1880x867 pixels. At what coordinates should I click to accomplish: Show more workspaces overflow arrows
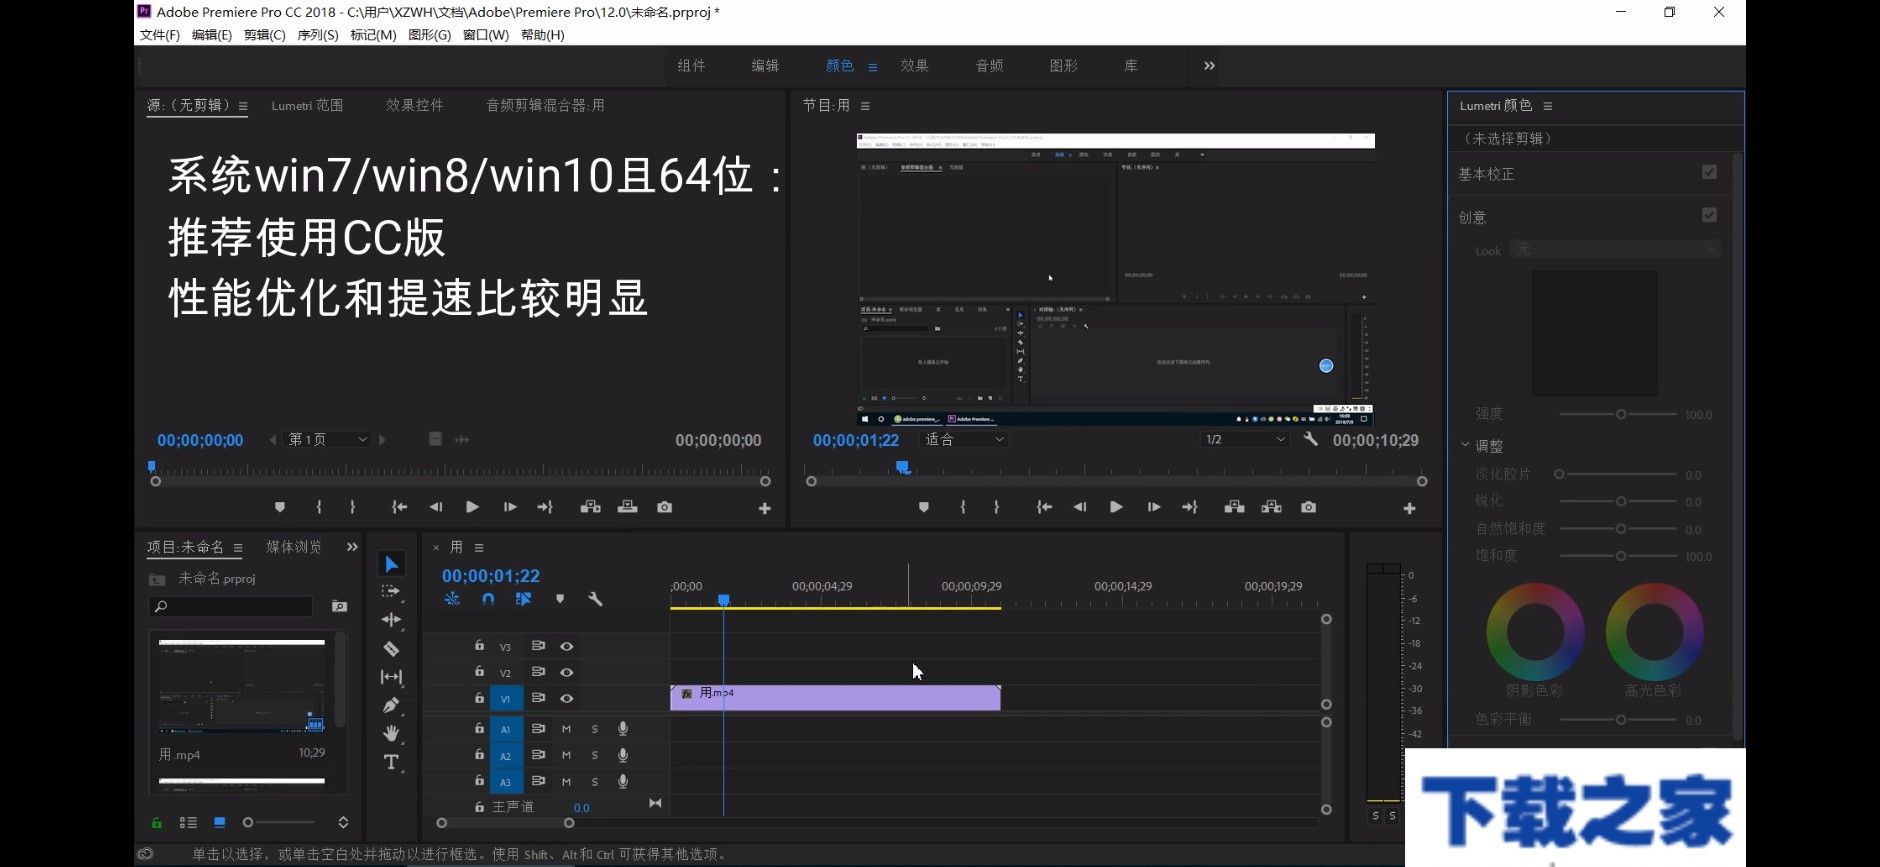1209,66
